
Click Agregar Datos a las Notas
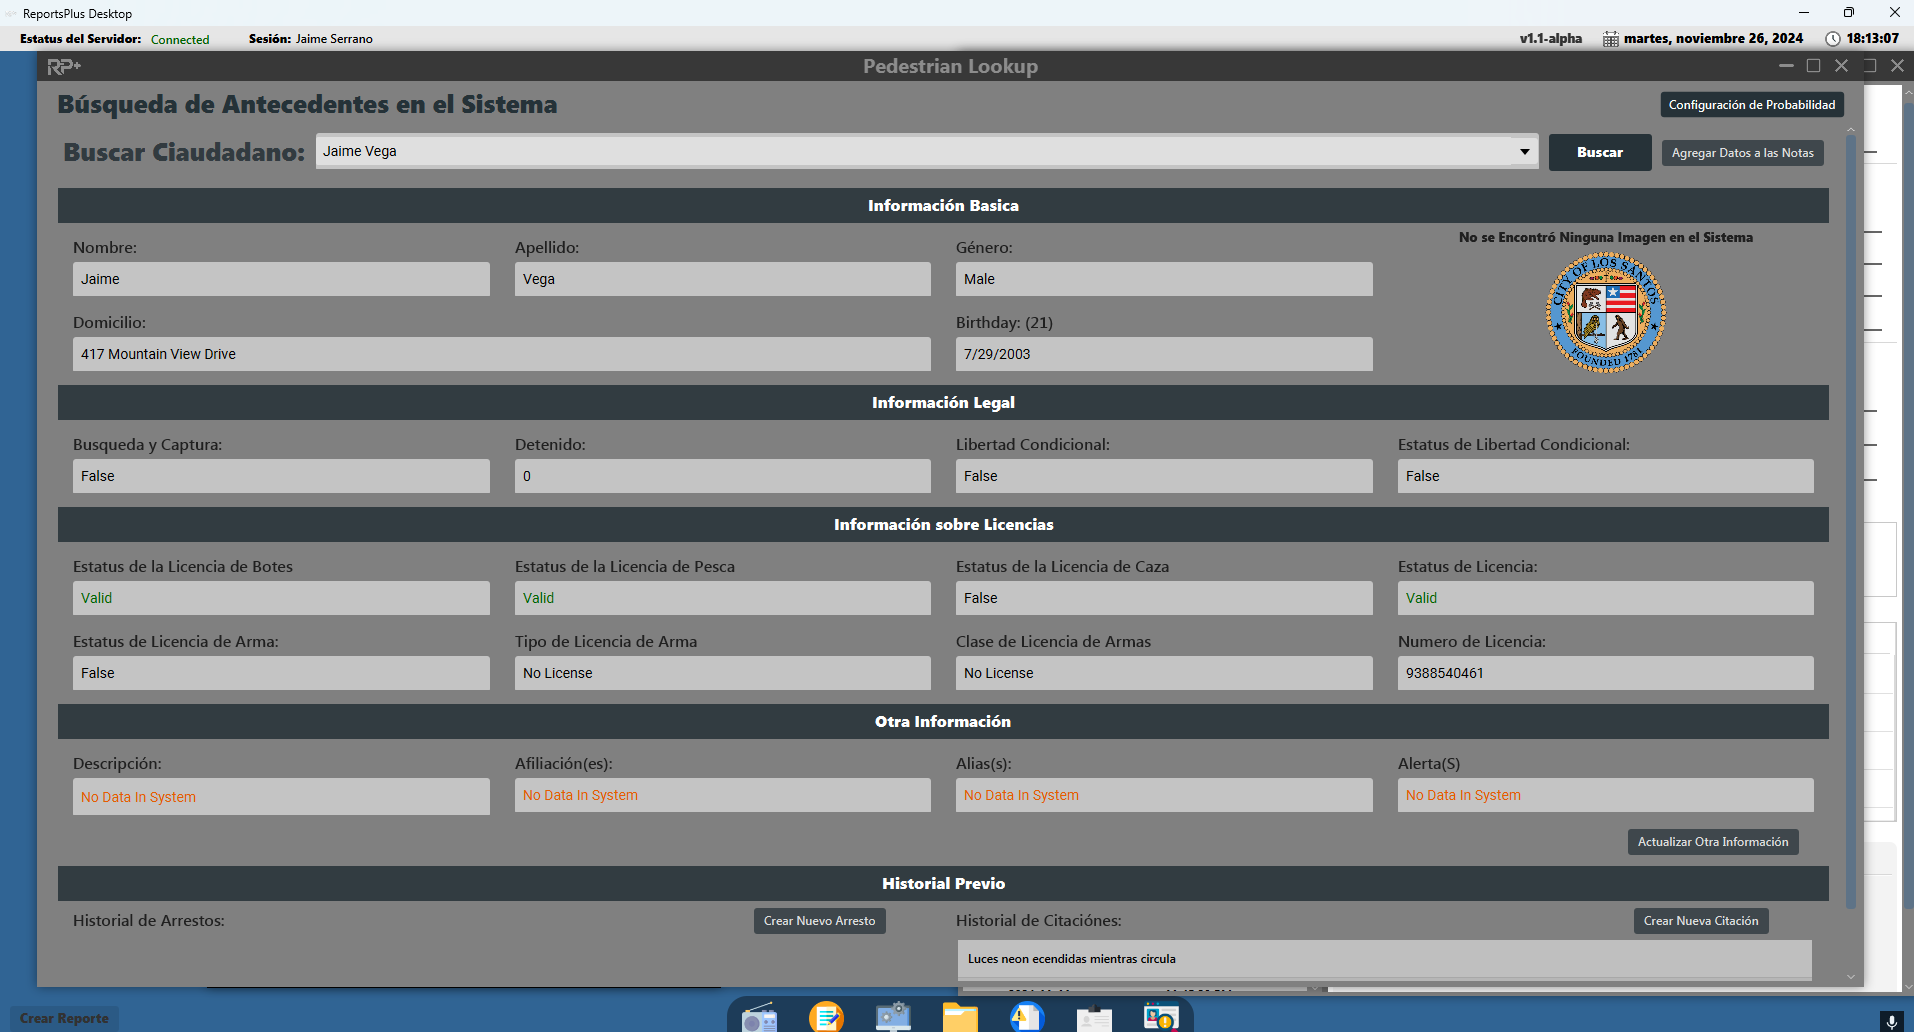coord(1742,153)
